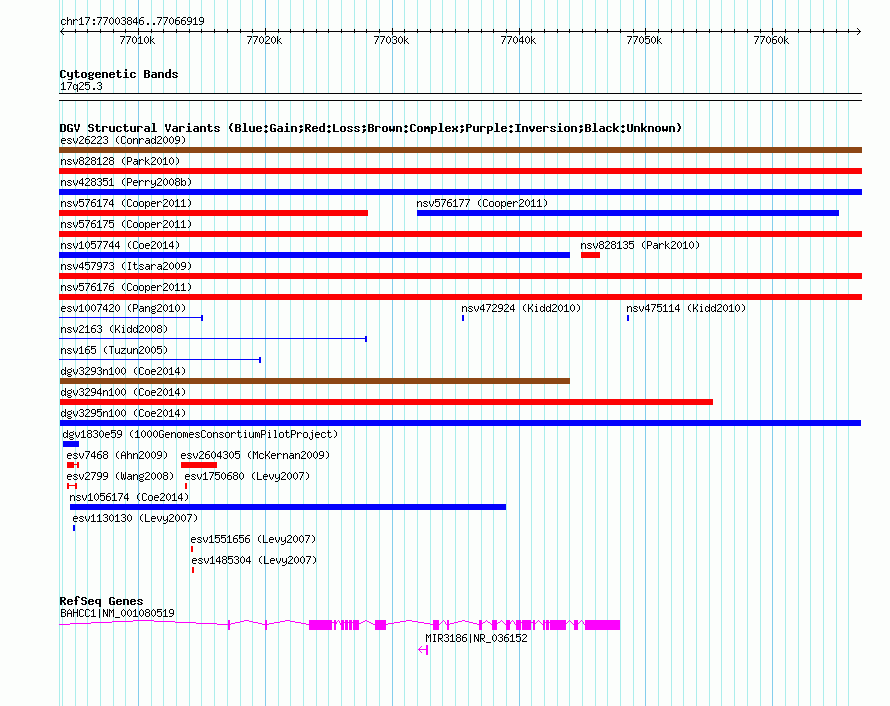Click the esv1551656 (Levy2007) label
Image resolution: width=890 pixels, height=706 pixels.
click(x=253, y=539)
